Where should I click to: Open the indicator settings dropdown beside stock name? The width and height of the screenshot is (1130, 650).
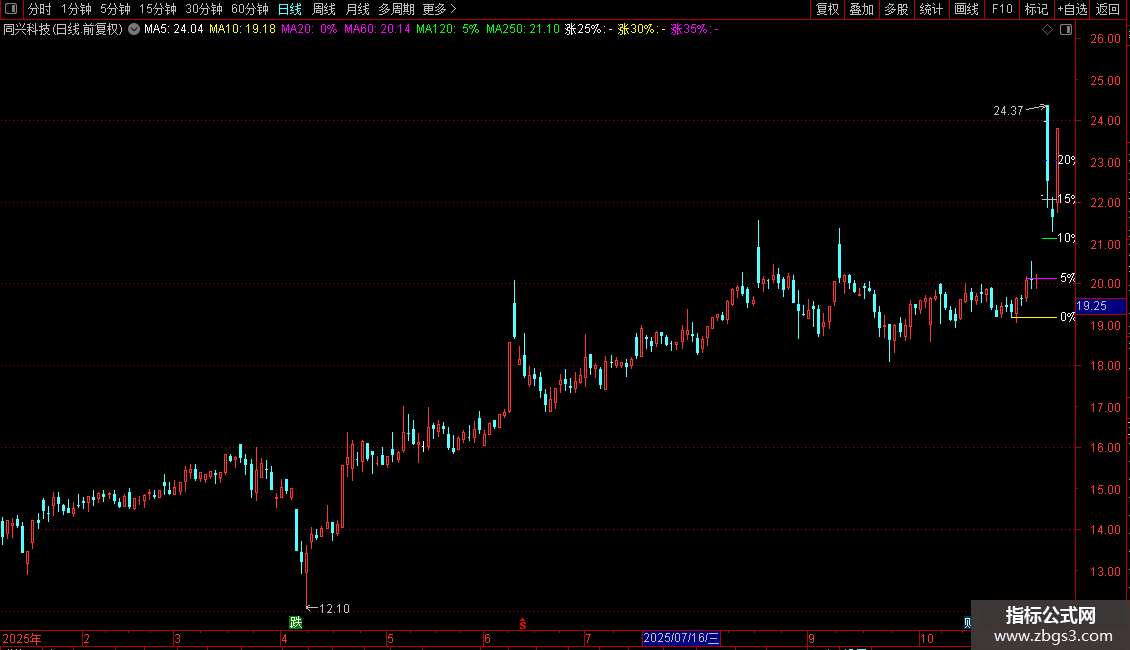click(134, 30)
